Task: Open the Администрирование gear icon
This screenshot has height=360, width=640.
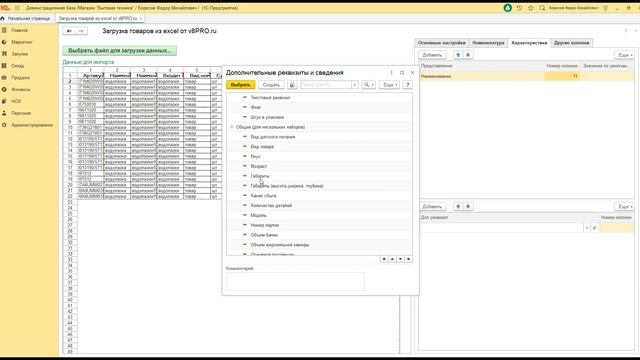Action: point(4,125)
